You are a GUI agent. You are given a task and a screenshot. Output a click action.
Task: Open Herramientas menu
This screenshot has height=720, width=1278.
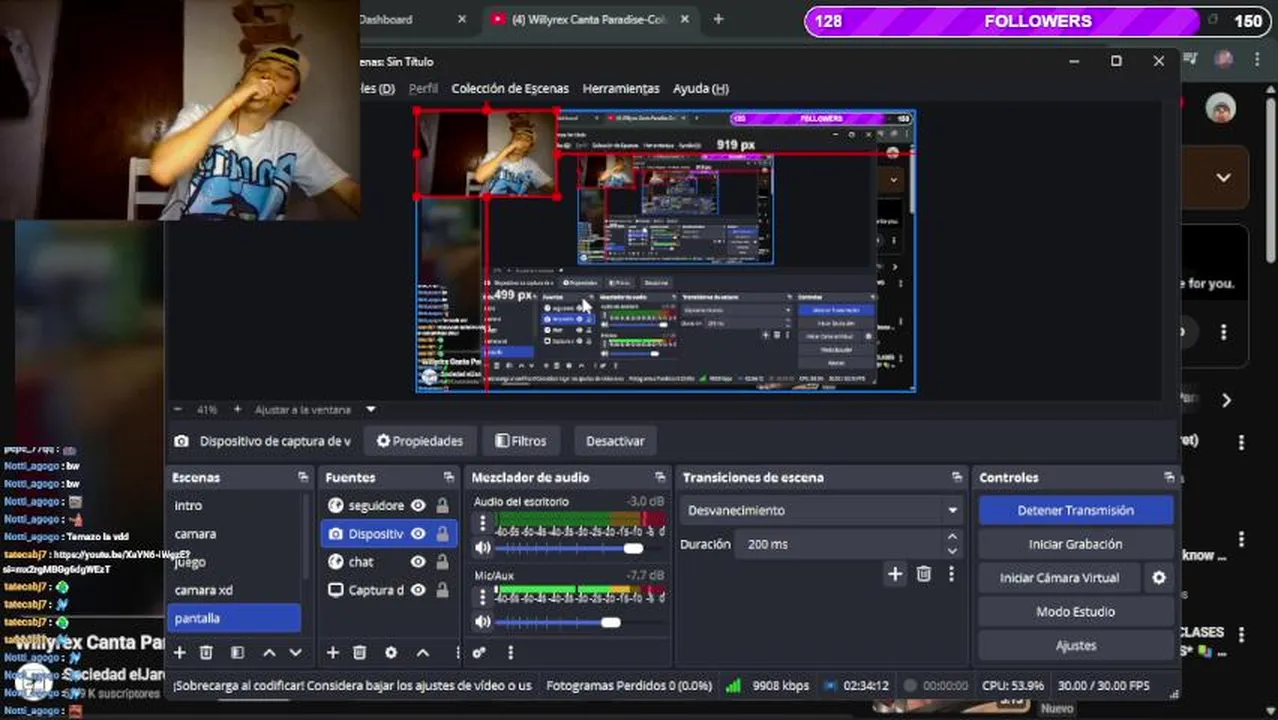click(621, 88)
